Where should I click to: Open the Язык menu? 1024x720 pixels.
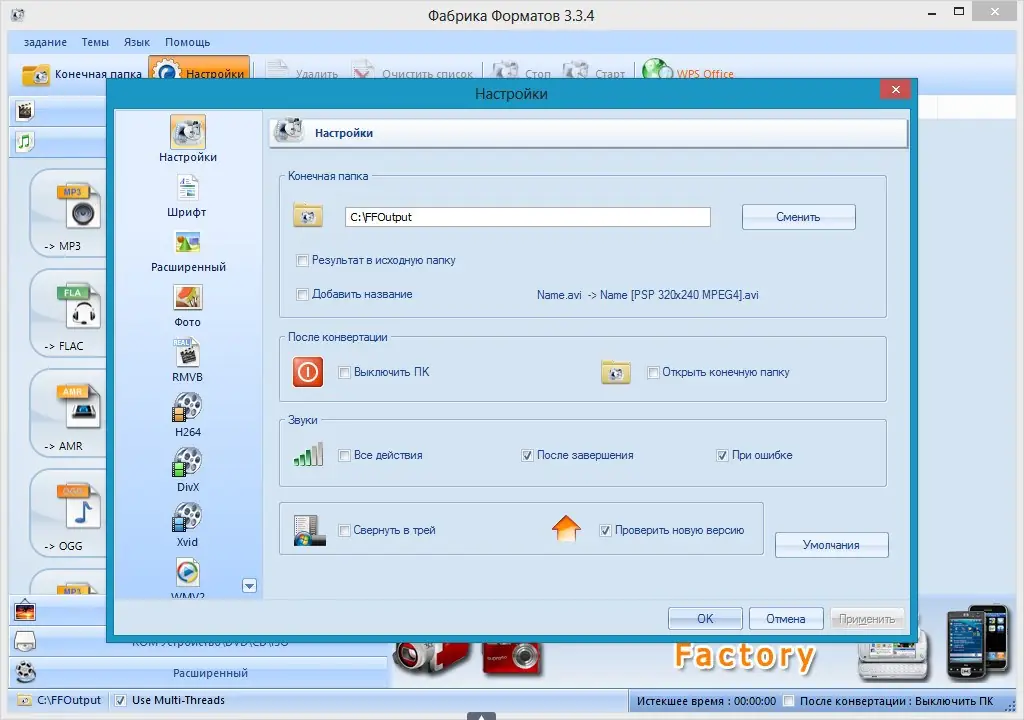click(136, 42)
